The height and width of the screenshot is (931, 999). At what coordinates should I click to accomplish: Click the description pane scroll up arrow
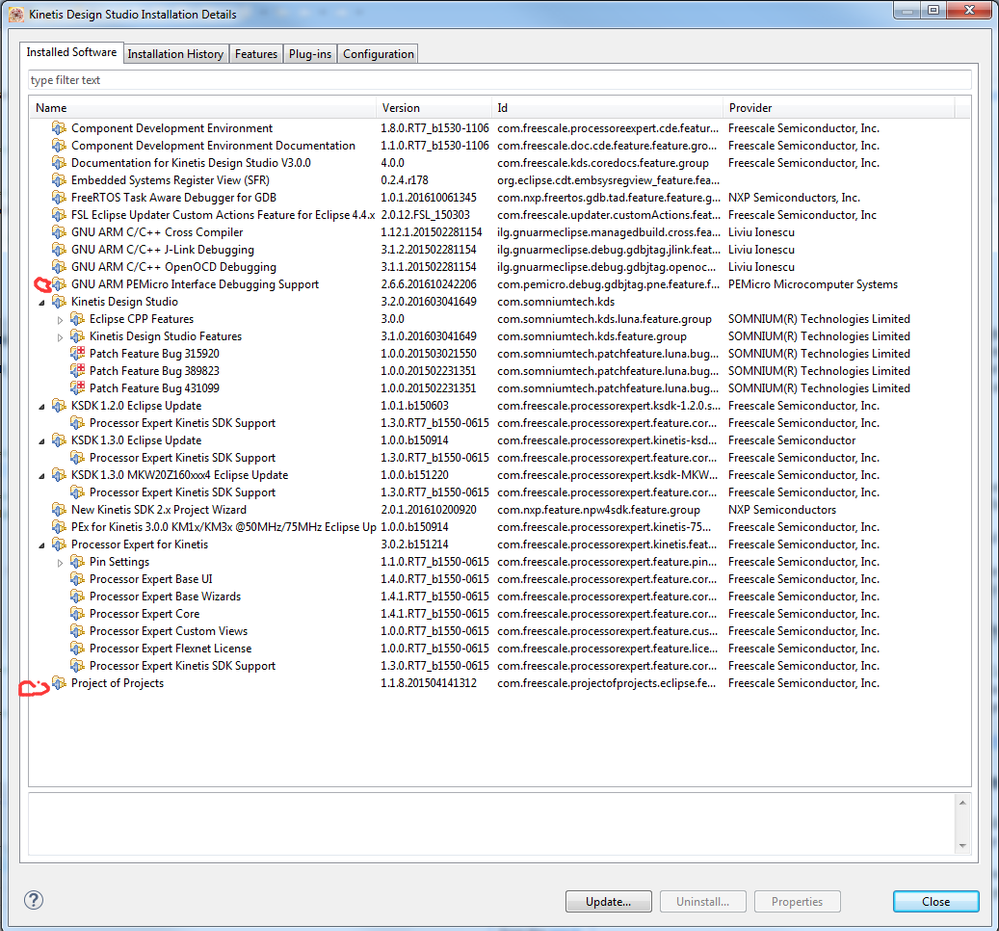962,803
